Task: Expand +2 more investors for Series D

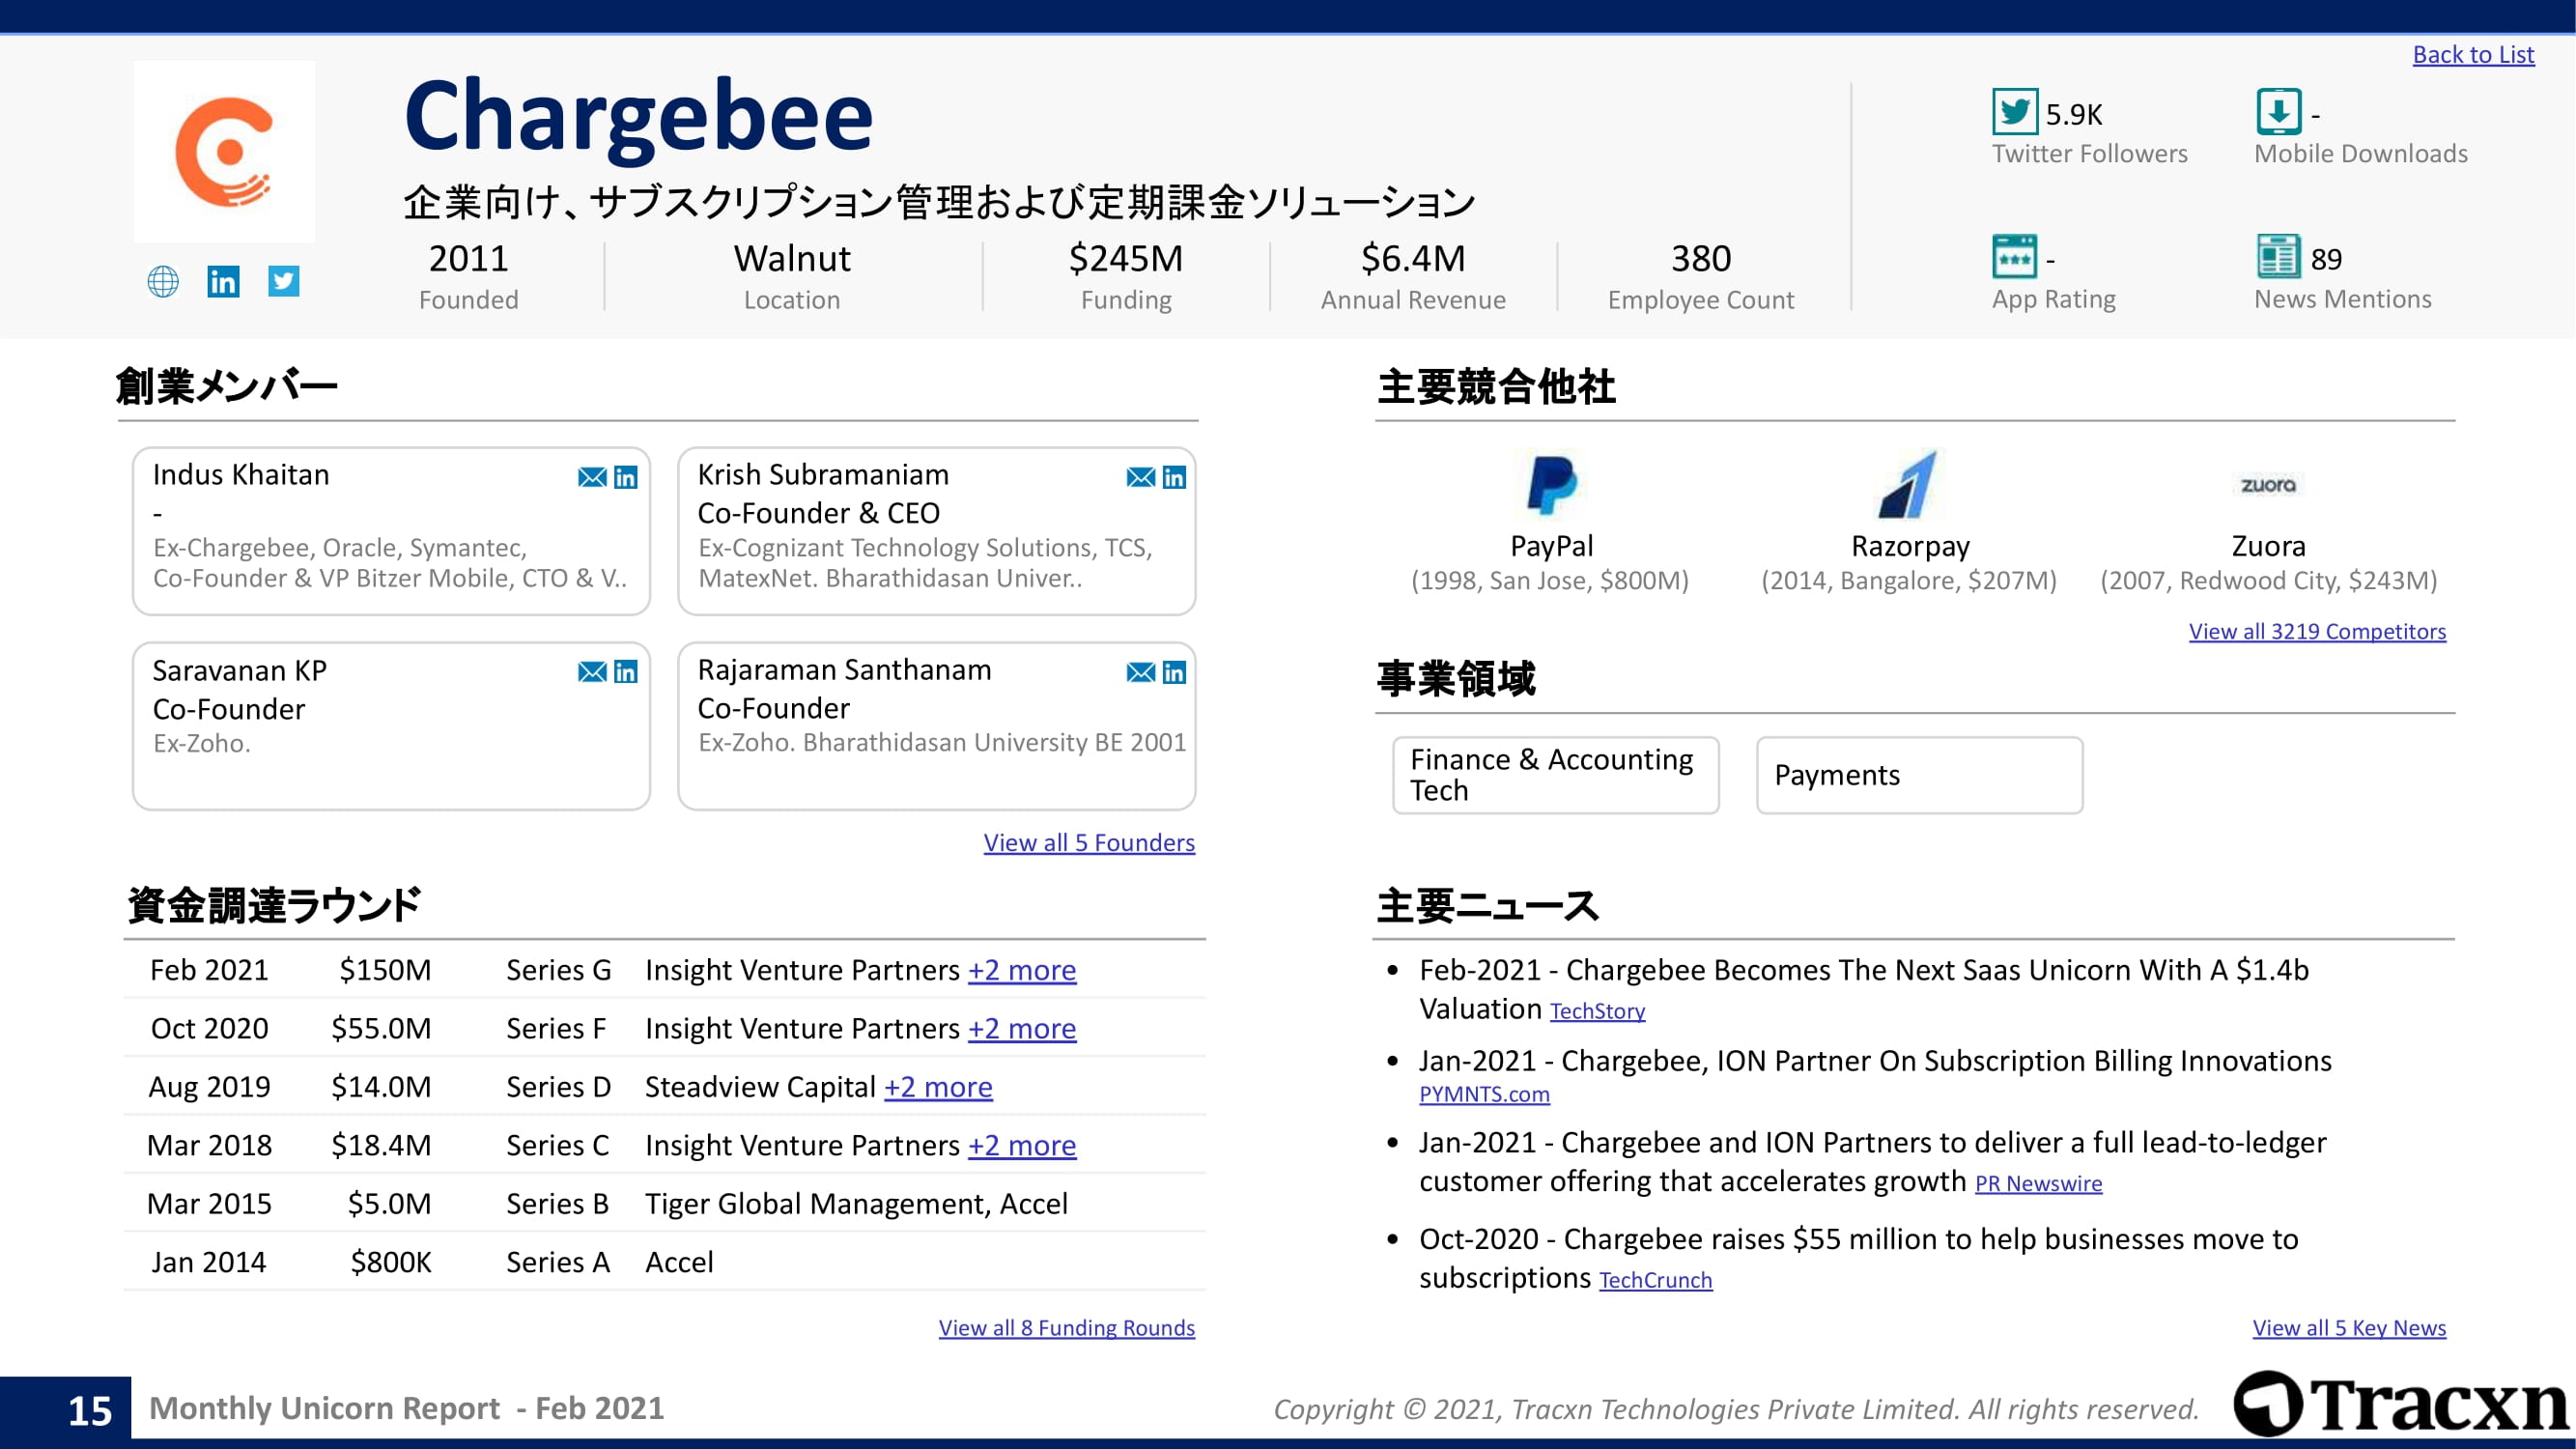Action: [x=937, y=1087]
